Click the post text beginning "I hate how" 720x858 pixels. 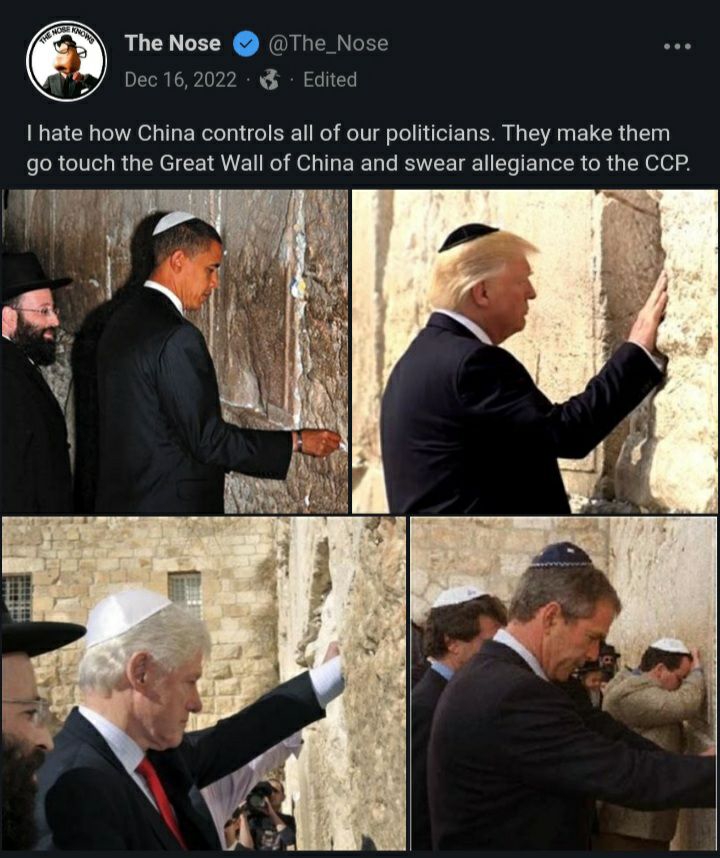point(358,148)
